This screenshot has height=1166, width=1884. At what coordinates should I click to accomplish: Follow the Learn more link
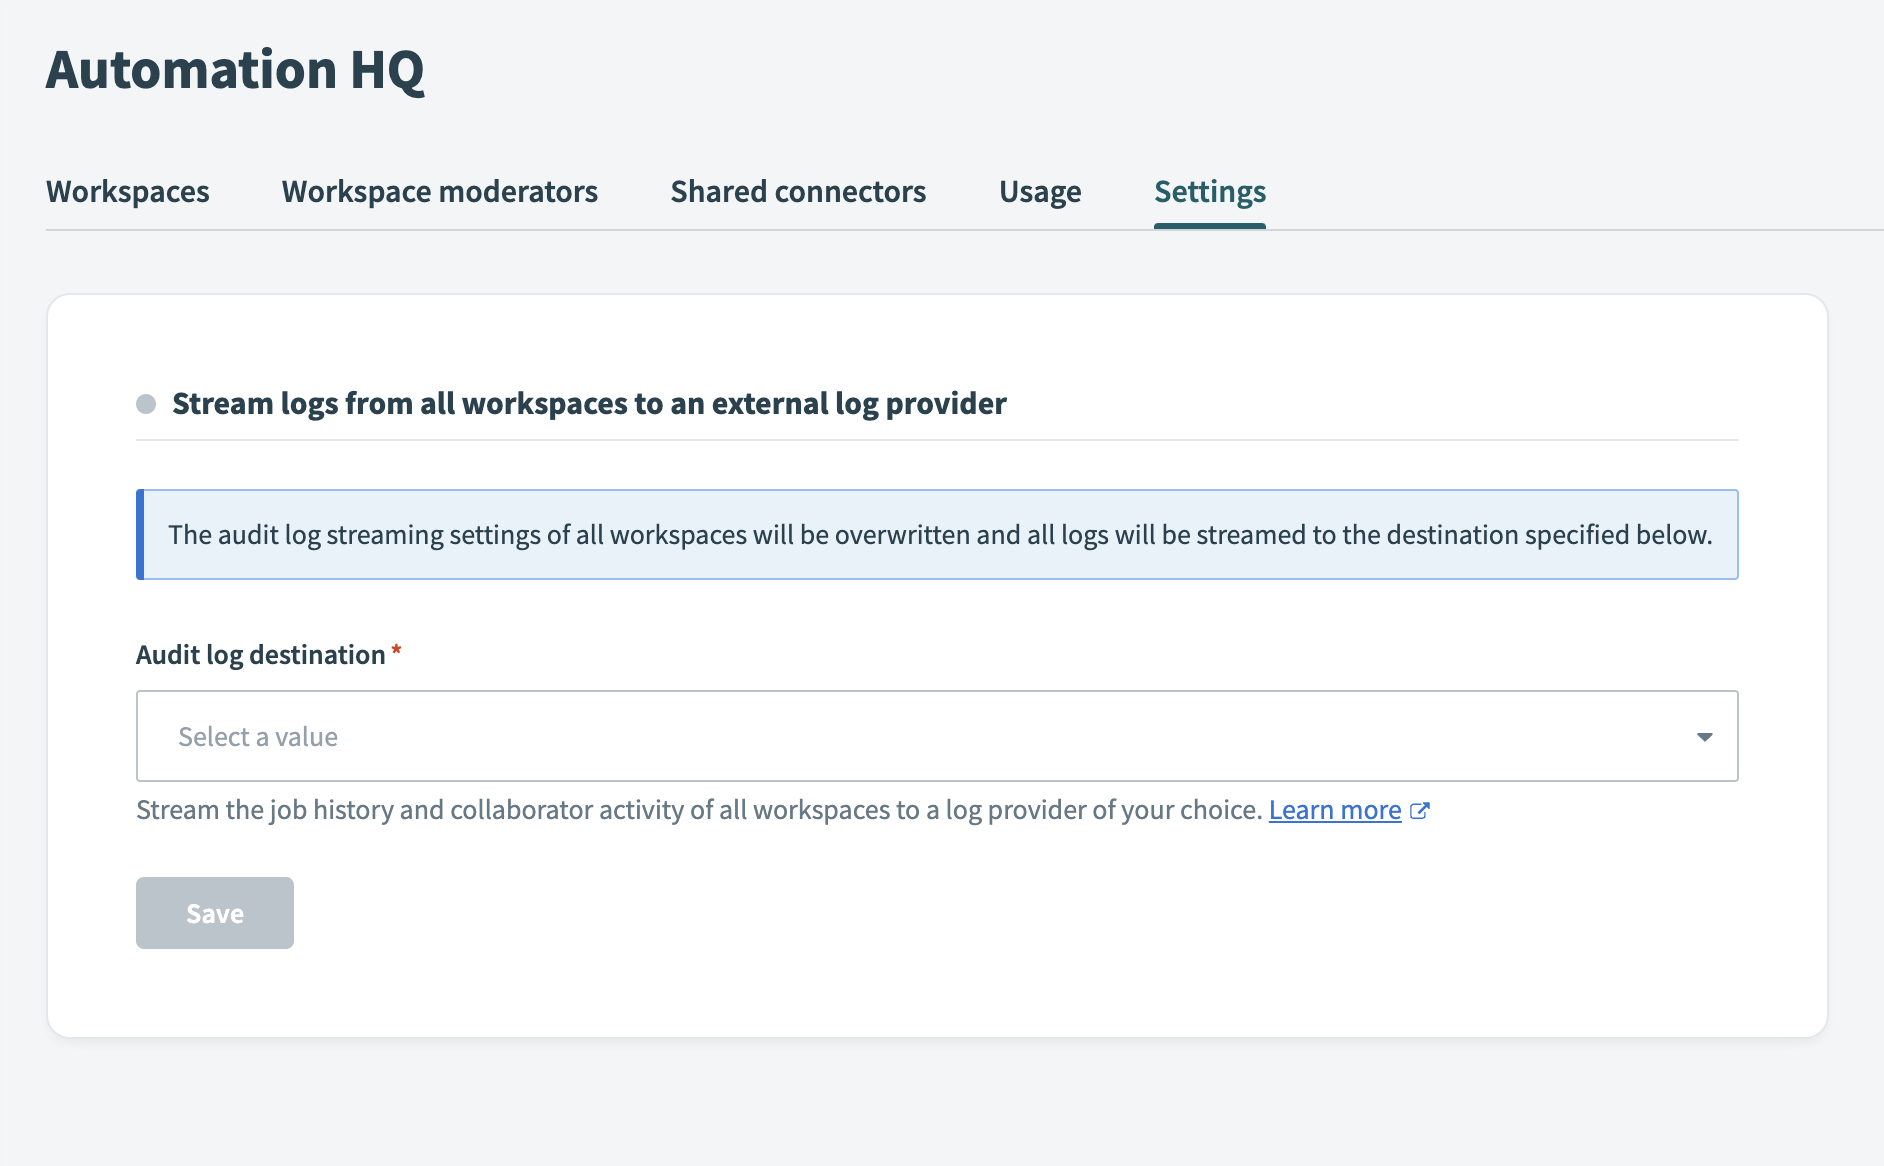pyautogui.click(x=1334, y=810)
